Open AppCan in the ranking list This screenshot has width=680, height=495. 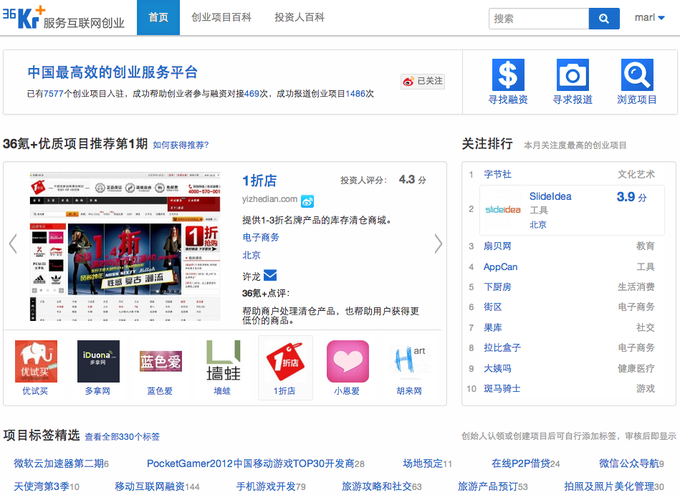click(x=500, y=267)
